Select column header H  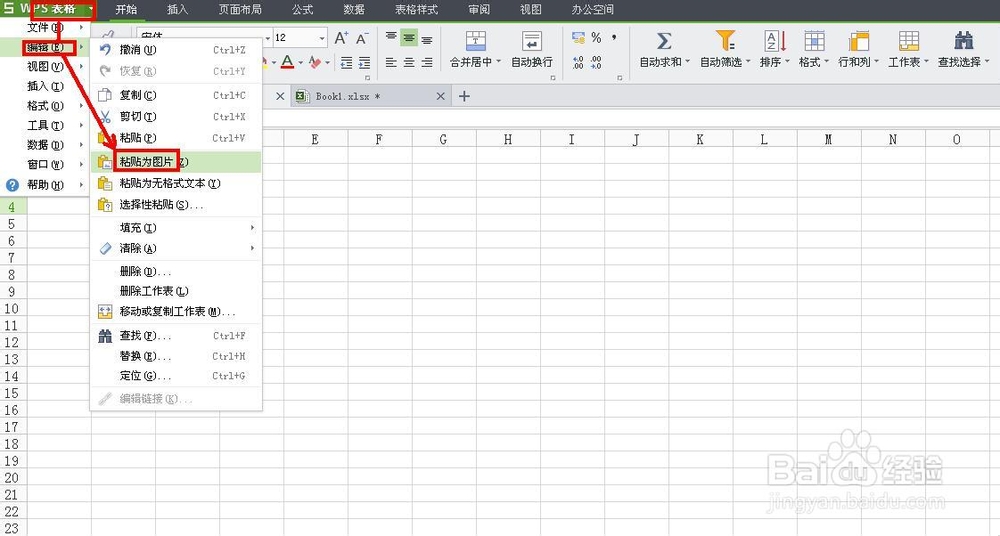click(508, 139)
